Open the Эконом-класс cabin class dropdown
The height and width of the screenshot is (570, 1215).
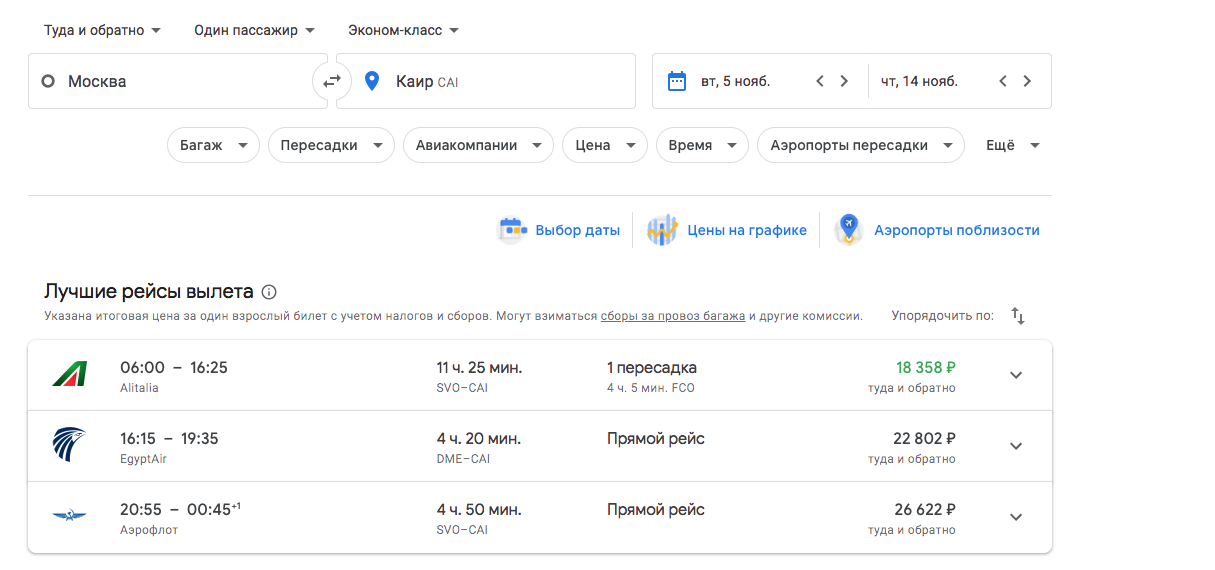point(403,30)
